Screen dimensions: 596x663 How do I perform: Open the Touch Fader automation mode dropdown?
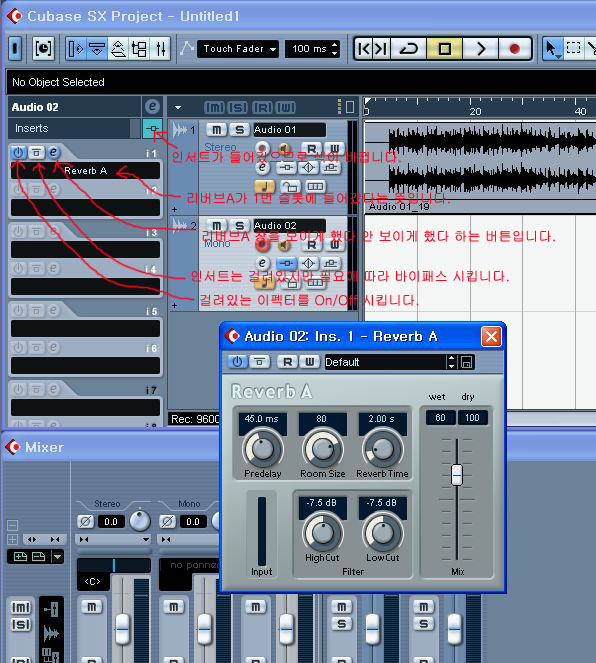pyautogui.click(x=238, y=49)
